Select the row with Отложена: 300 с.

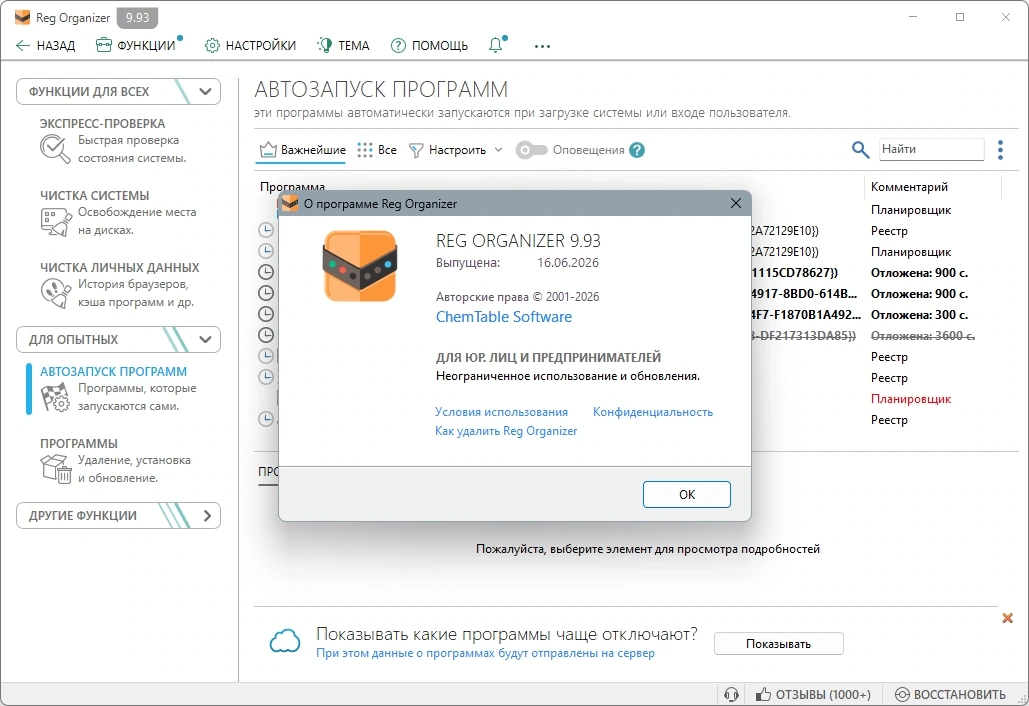click(x=919, y=315)
